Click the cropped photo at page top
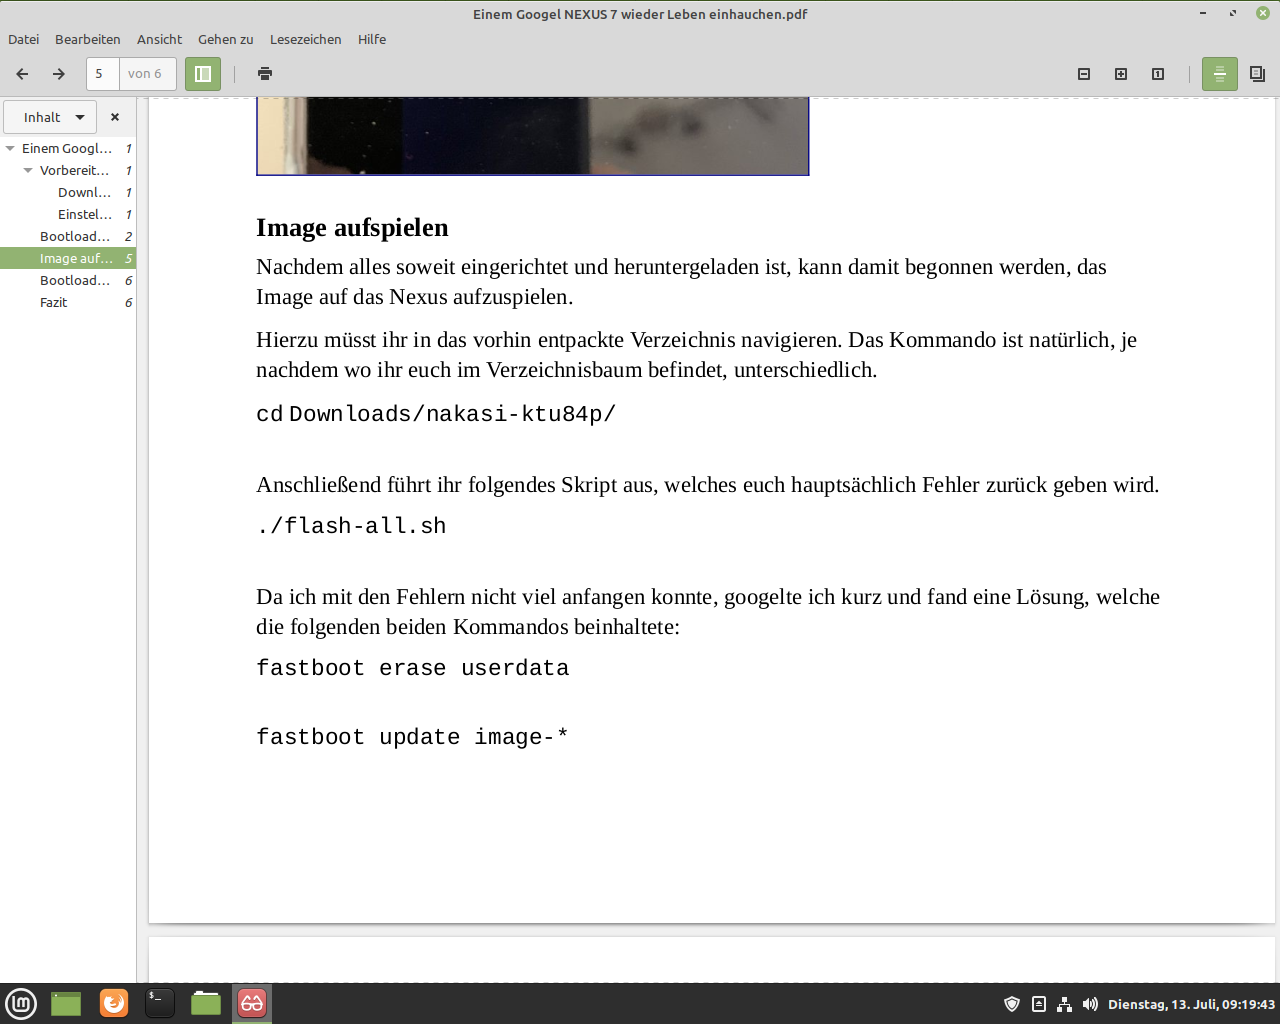1280x1024 pixels. [532, 137]
